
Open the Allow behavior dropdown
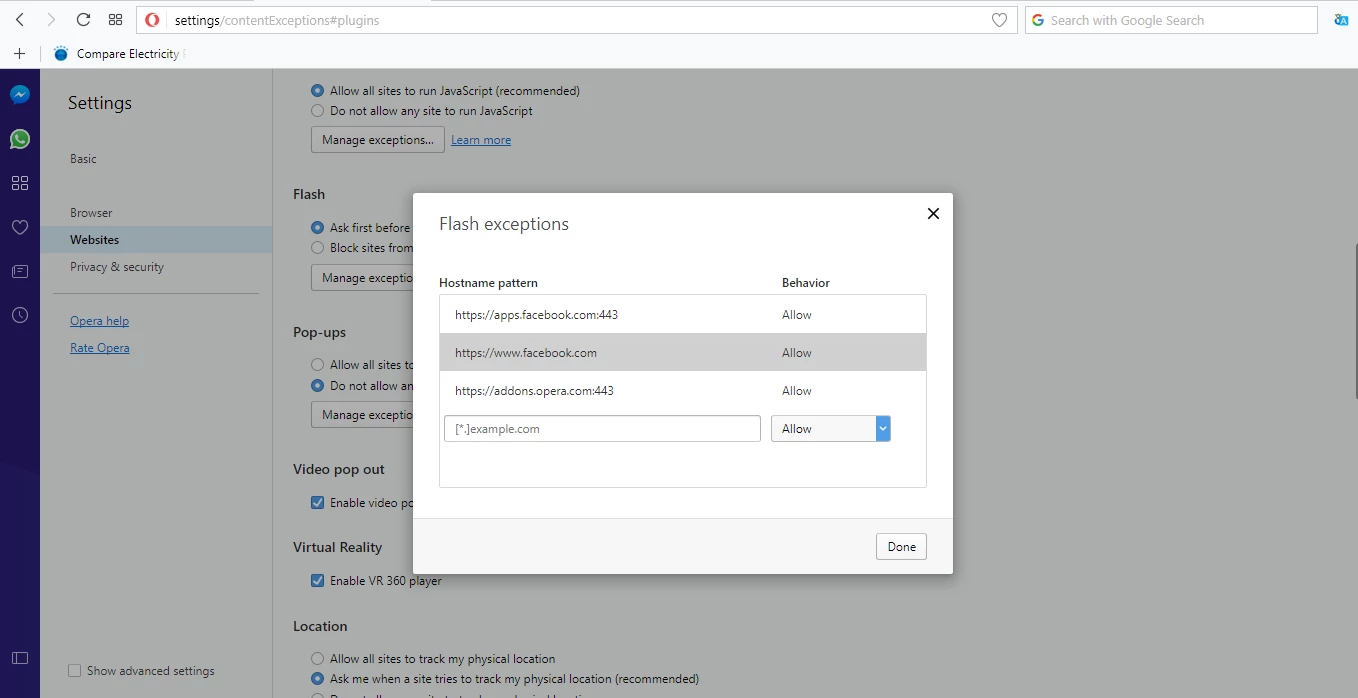831,429
